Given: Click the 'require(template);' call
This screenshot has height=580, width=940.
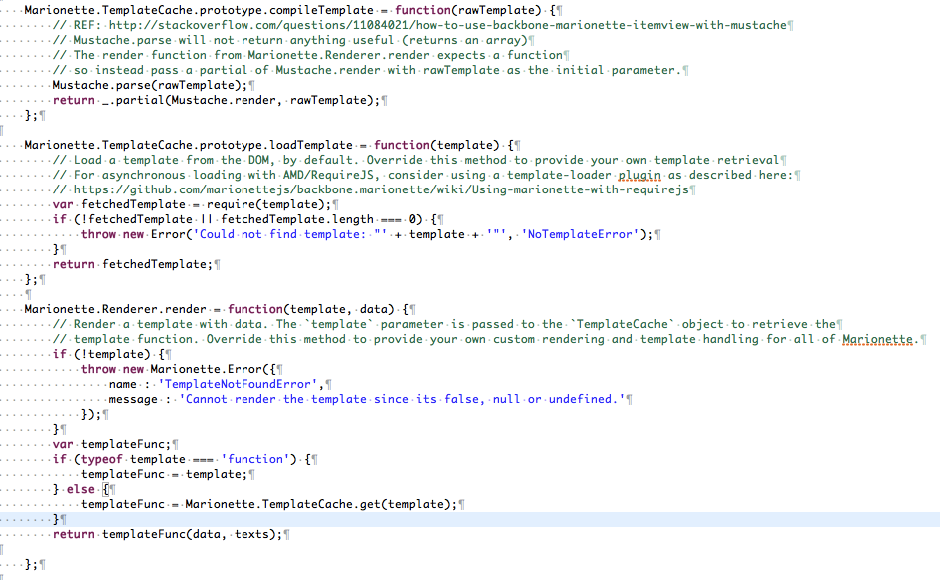Looking at the screenshot, I should click(x=269, y=205).
